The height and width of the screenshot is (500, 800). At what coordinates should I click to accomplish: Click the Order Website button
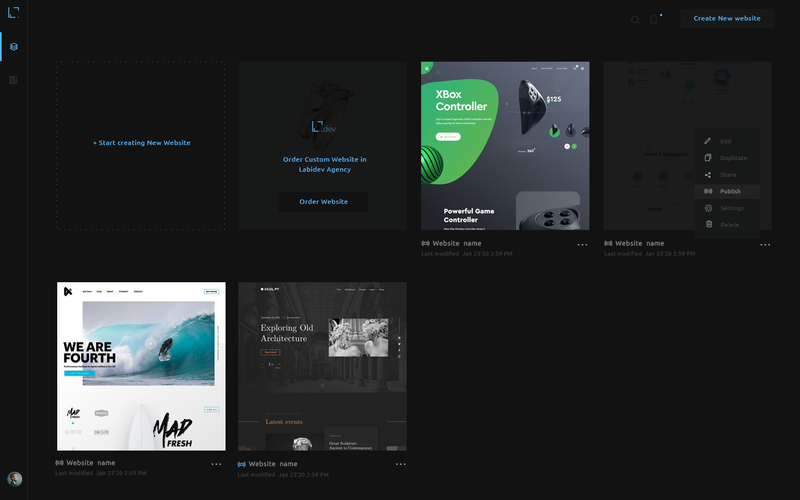tap(323, 201)
